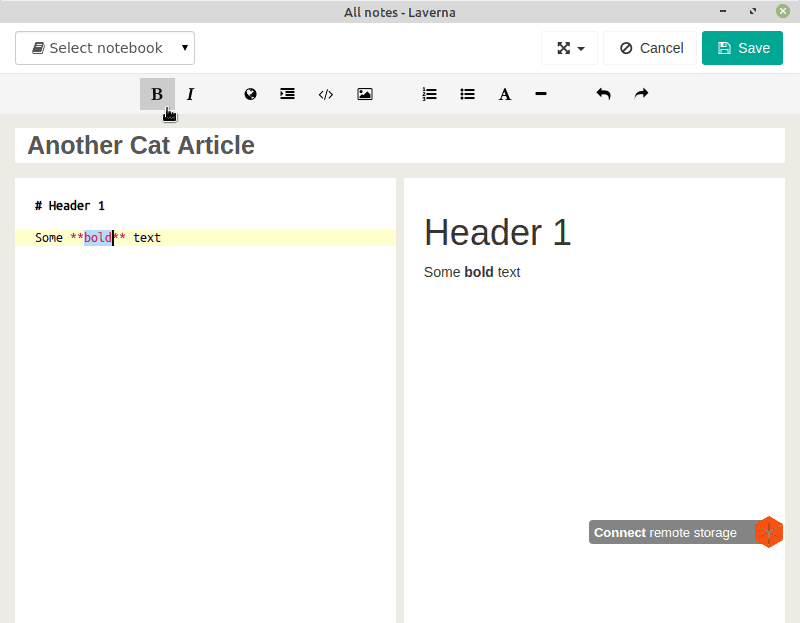Insert a blockquote using the indent icon

click(x=287, y=94)
